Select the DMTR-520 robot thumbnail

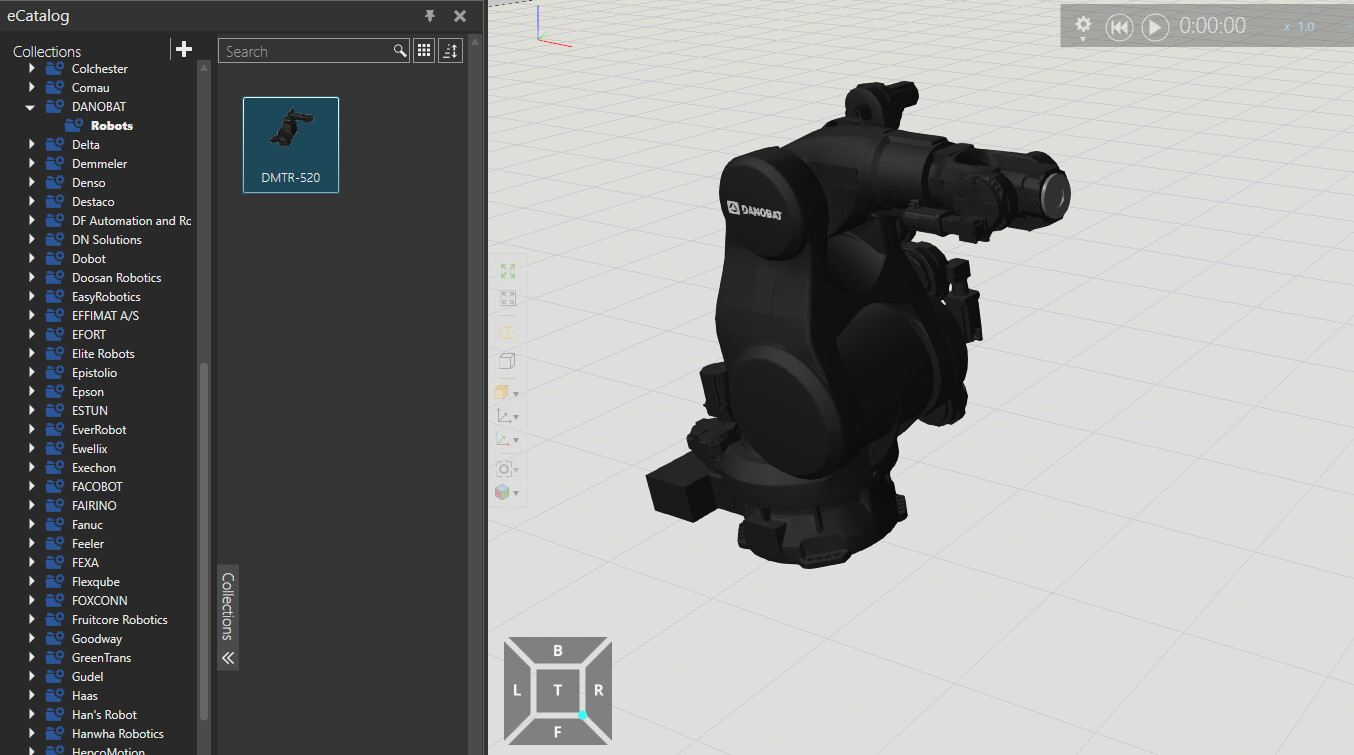(291, 144)
